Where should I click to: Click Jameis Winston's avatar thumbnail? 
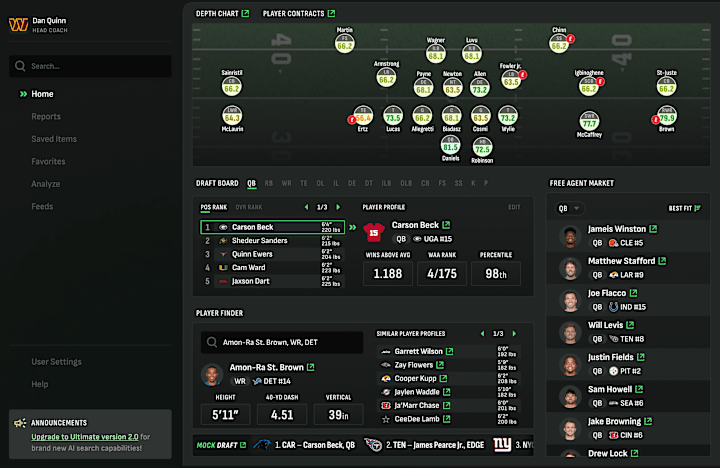click(x=570, y=237)
